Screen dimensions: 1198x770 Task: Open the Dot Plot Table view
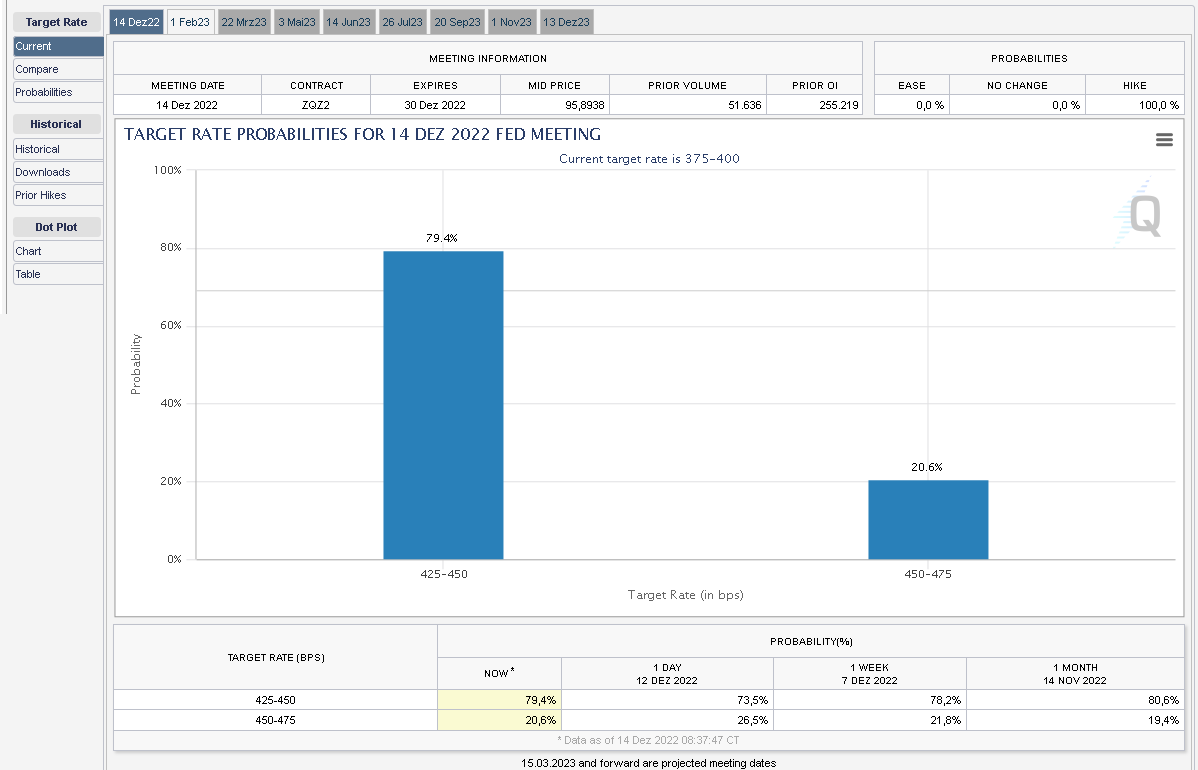click(x=55, y=274)
